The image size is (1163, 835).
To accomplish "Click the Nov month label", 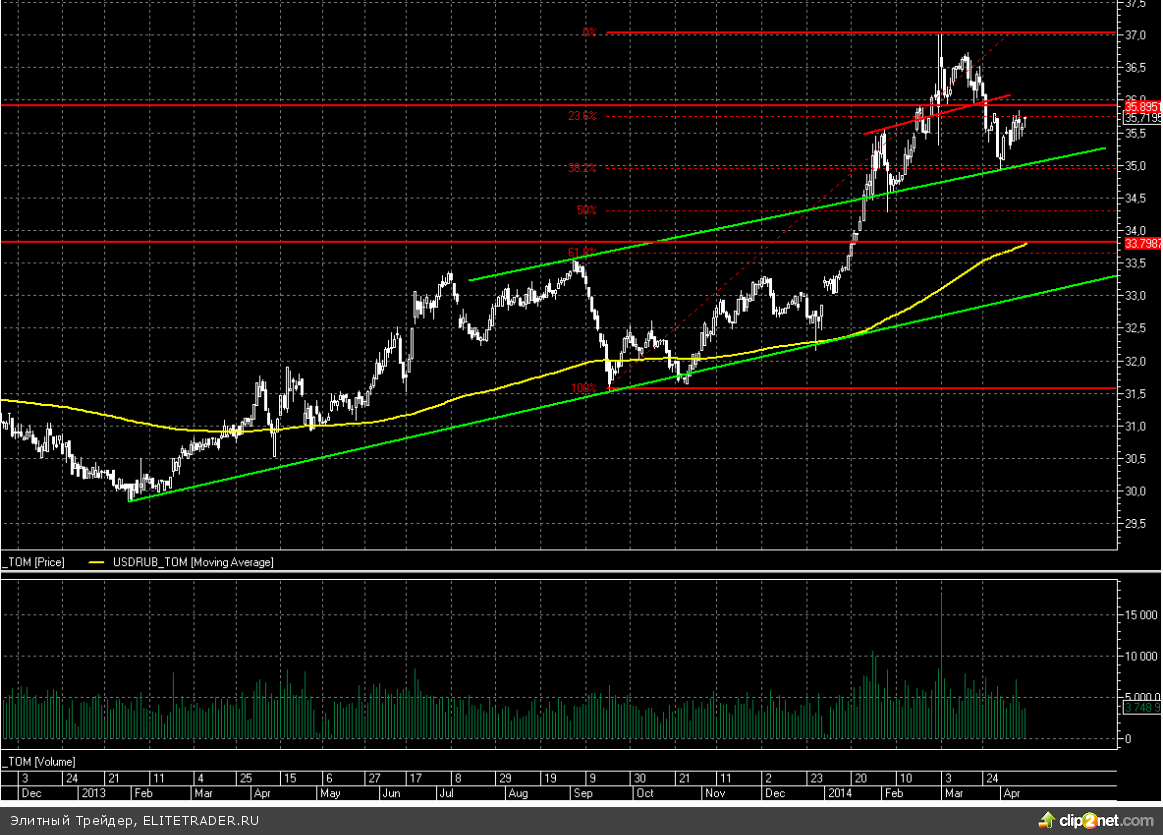I will (715, 793).
